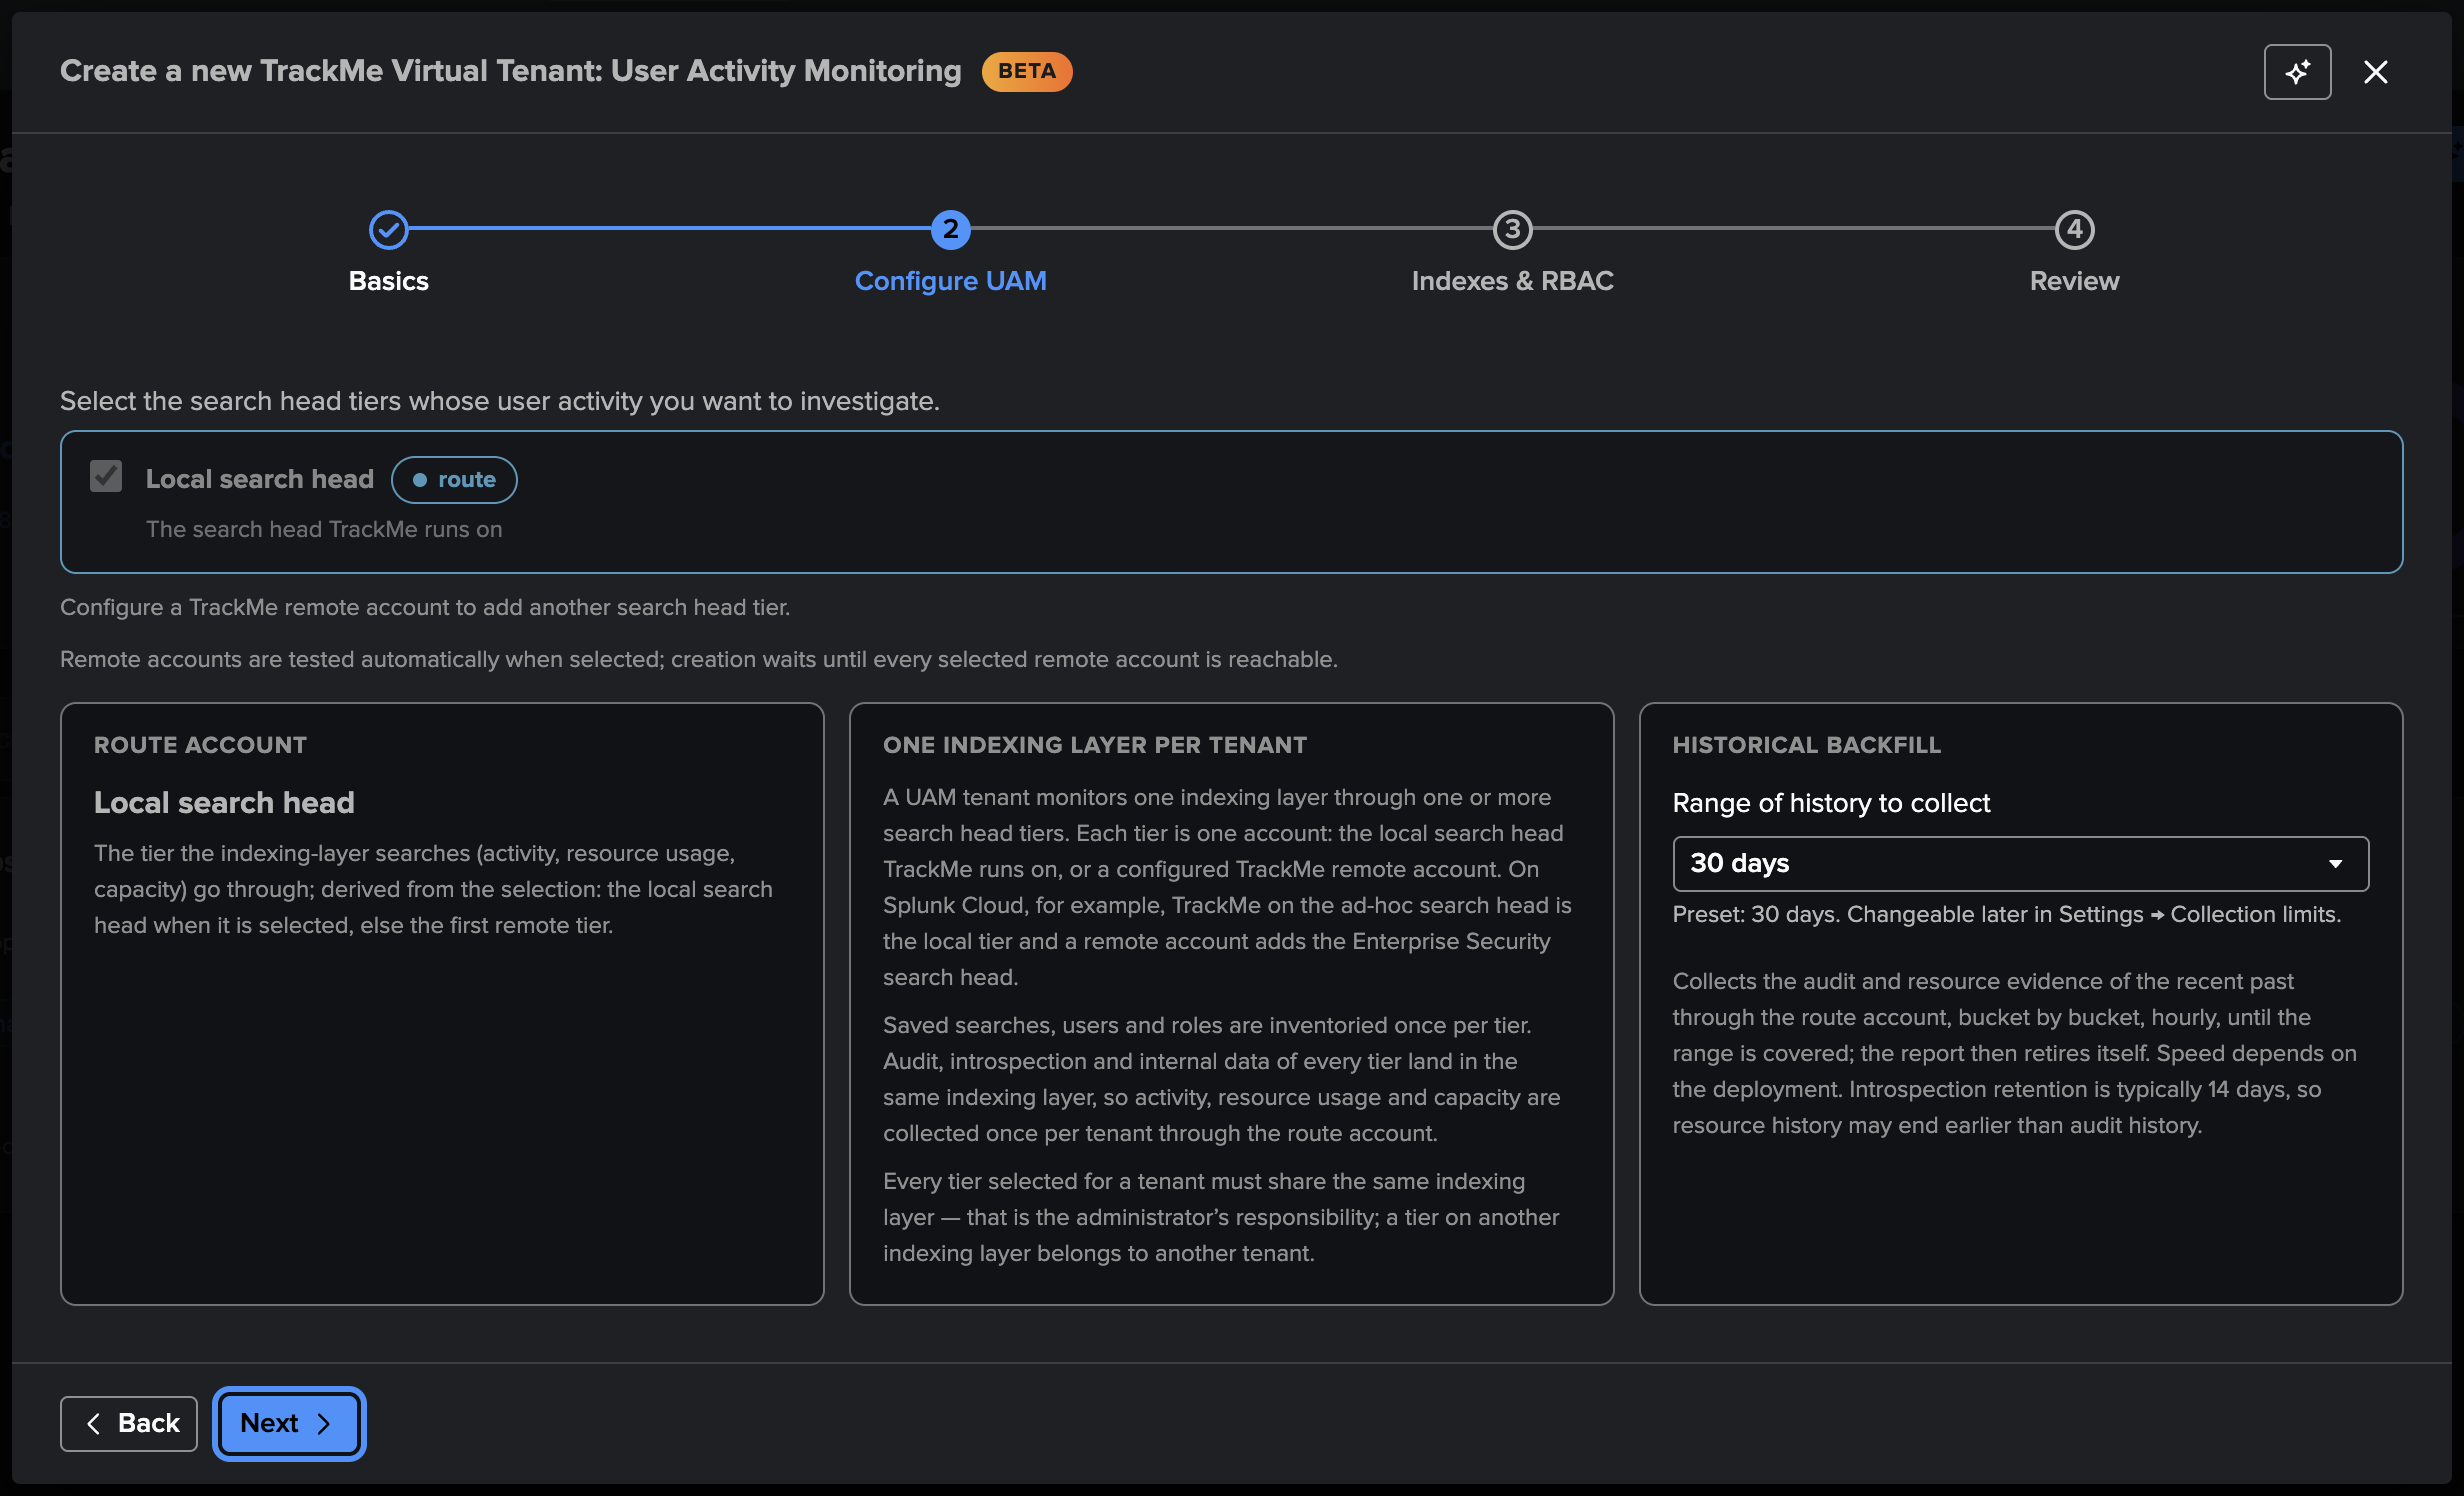The width and height of the screenshot is (2464, 1496).
Task: Click 'Configure a TrackMe remote account' sentence
Action: pos(425,608)
